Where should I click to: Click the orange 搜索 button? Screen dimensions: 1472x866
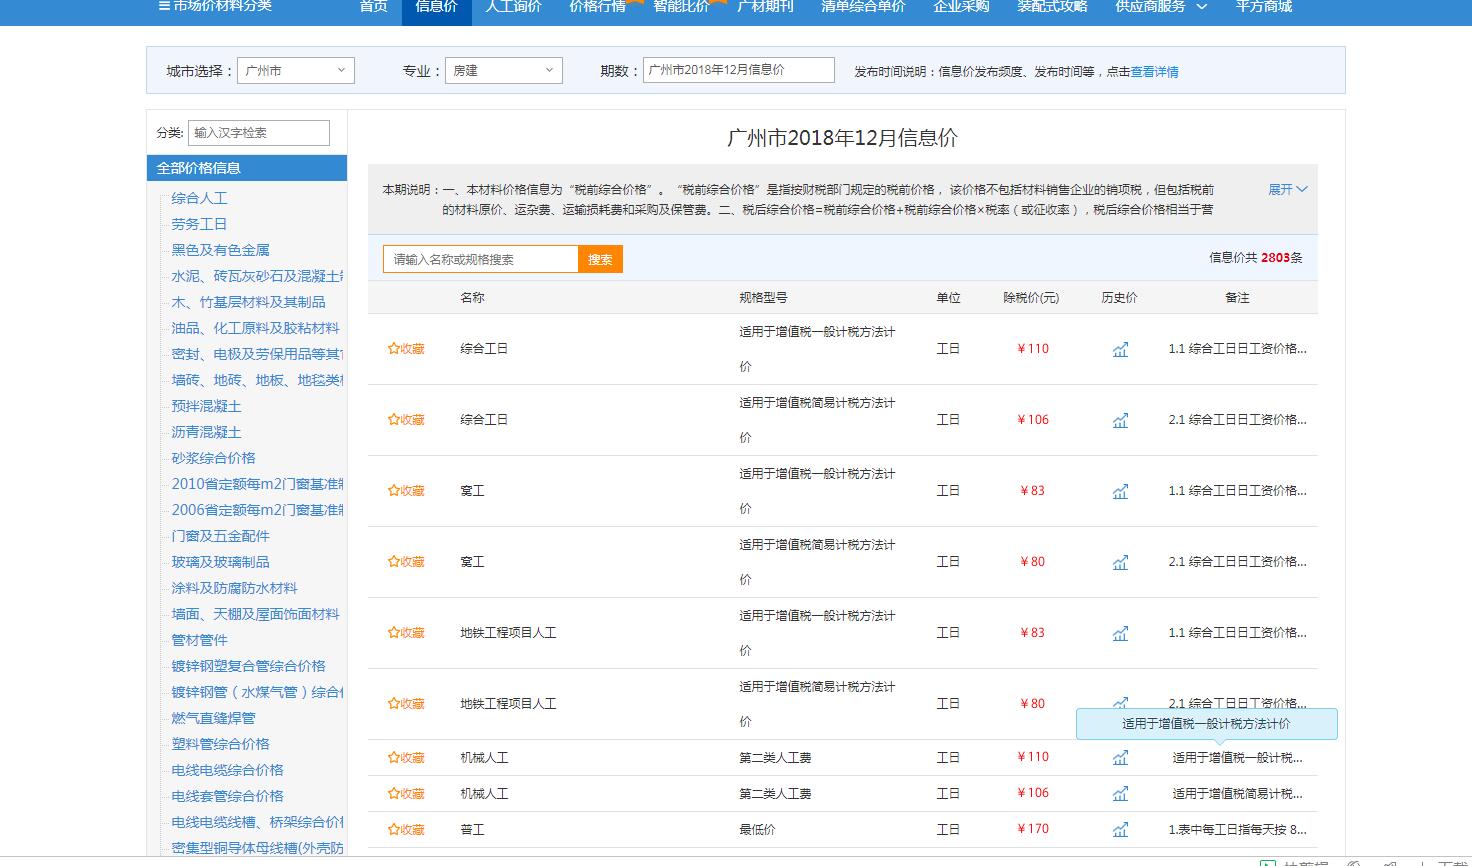600,259
